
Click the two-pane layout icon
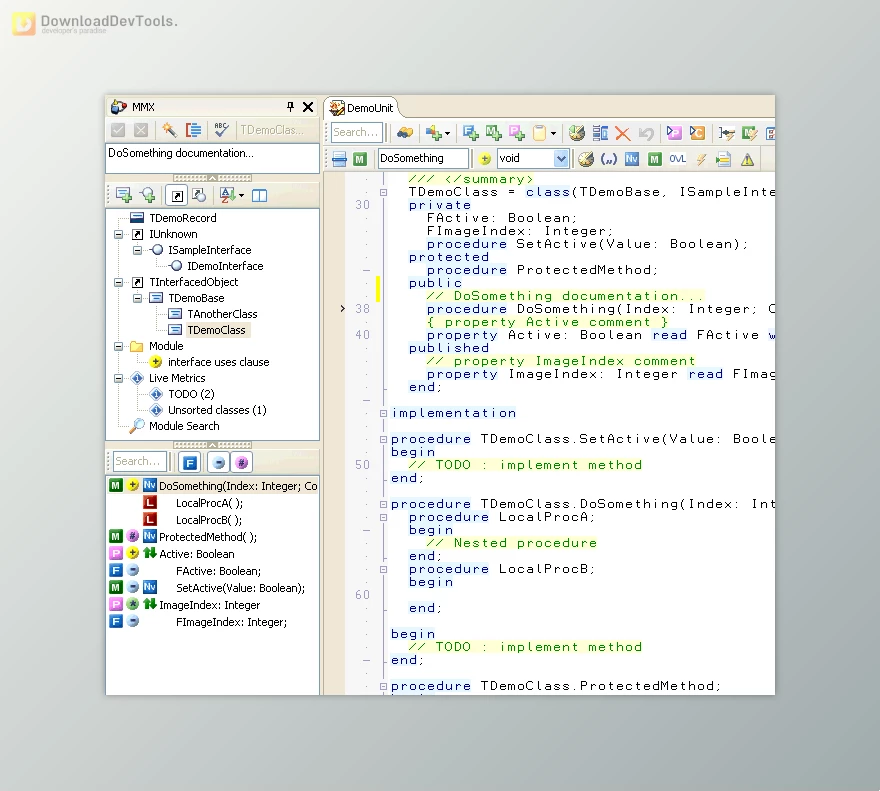[259, 195]
